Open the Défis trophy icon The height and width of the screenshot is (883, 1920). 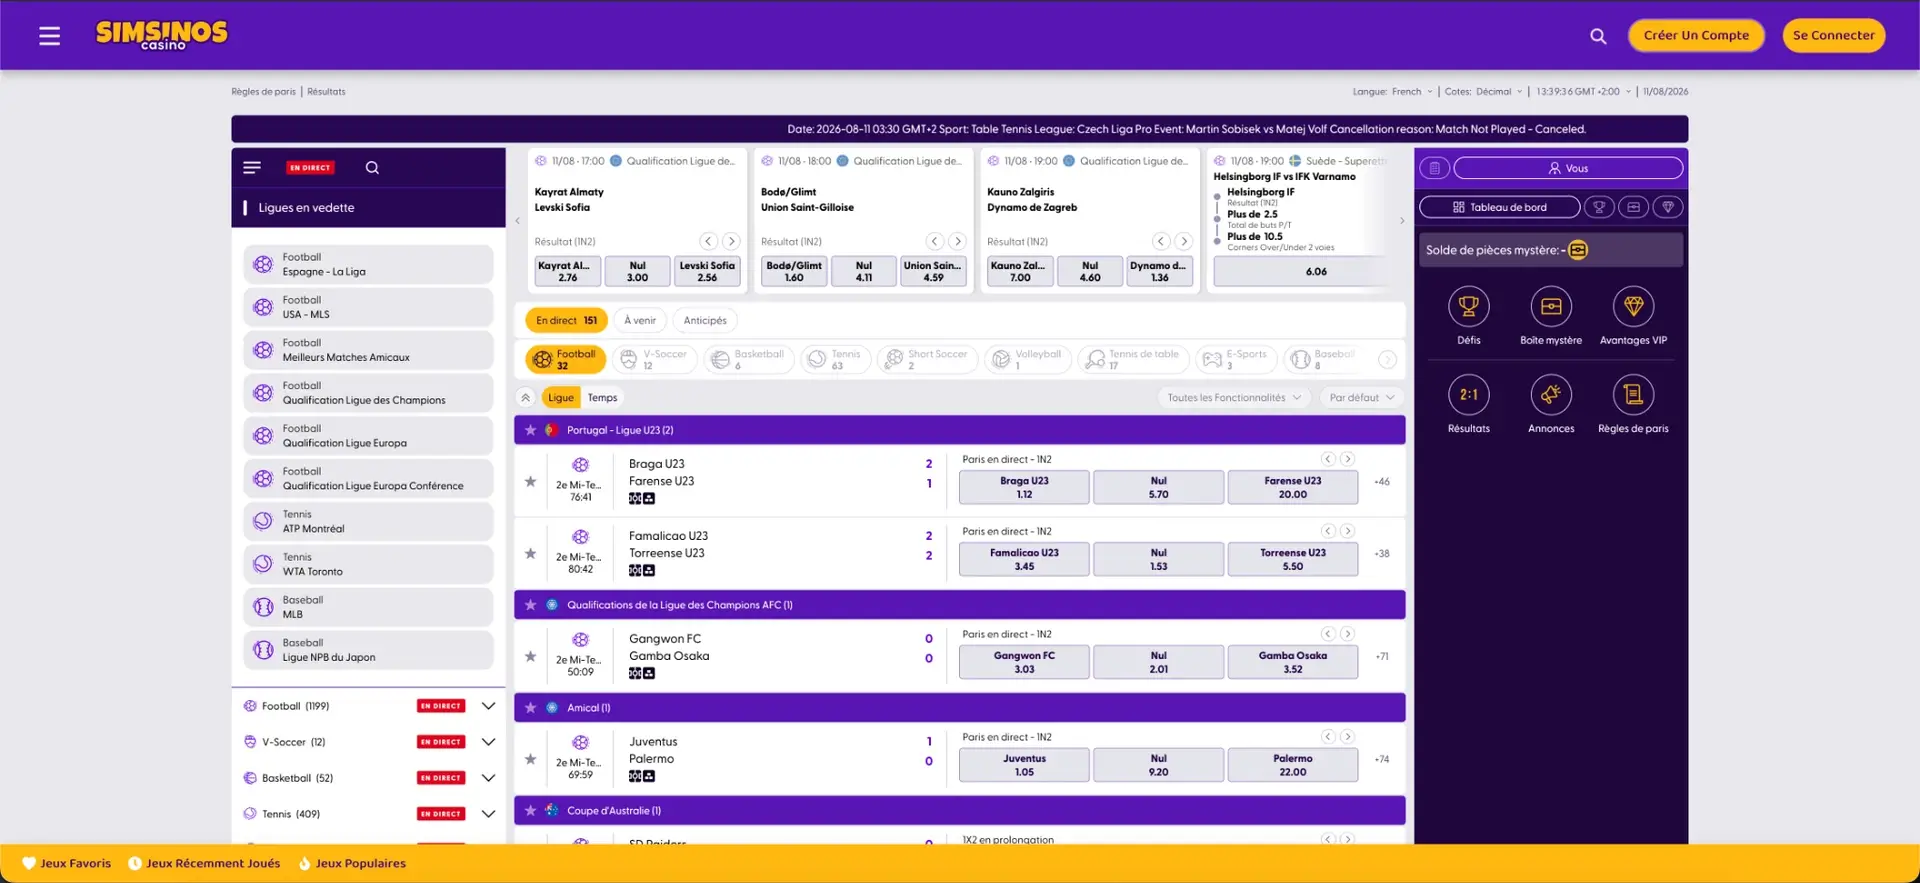tap(1468, 307)
